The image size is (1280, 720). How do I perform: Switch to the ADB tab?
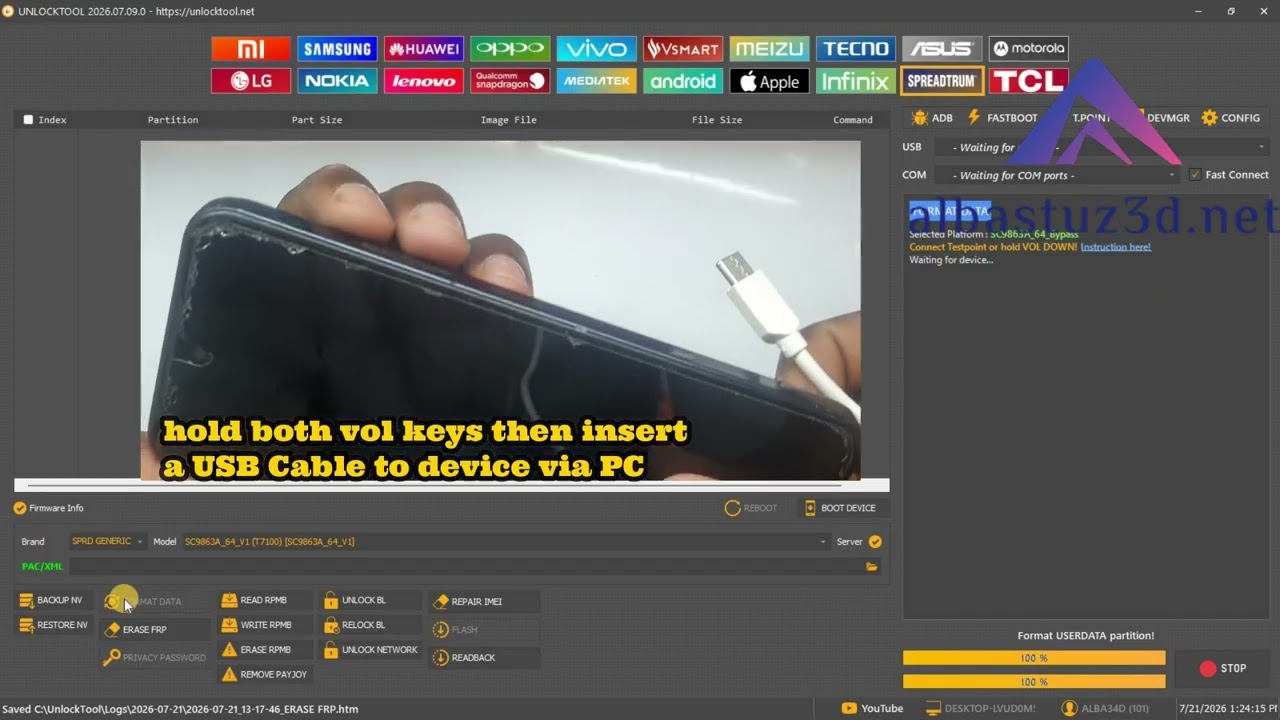[x=933, y=118]
